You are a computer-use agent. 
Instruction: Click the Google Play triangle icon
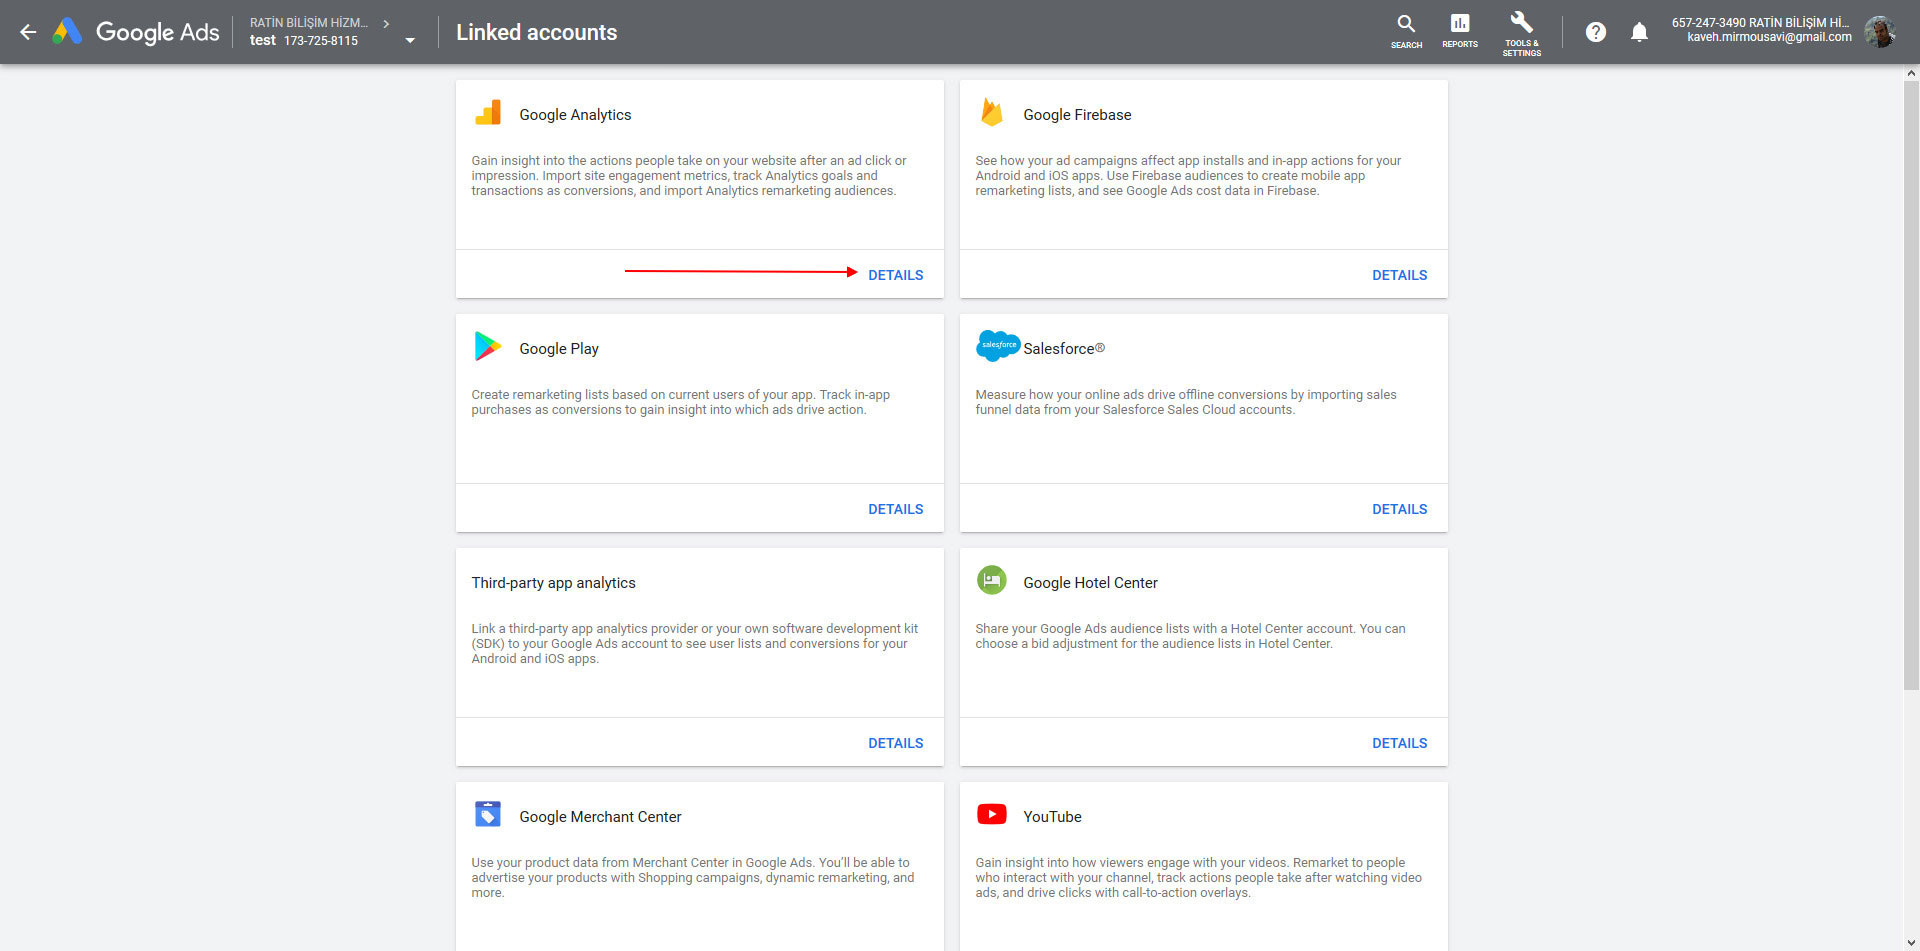(488, 347)
